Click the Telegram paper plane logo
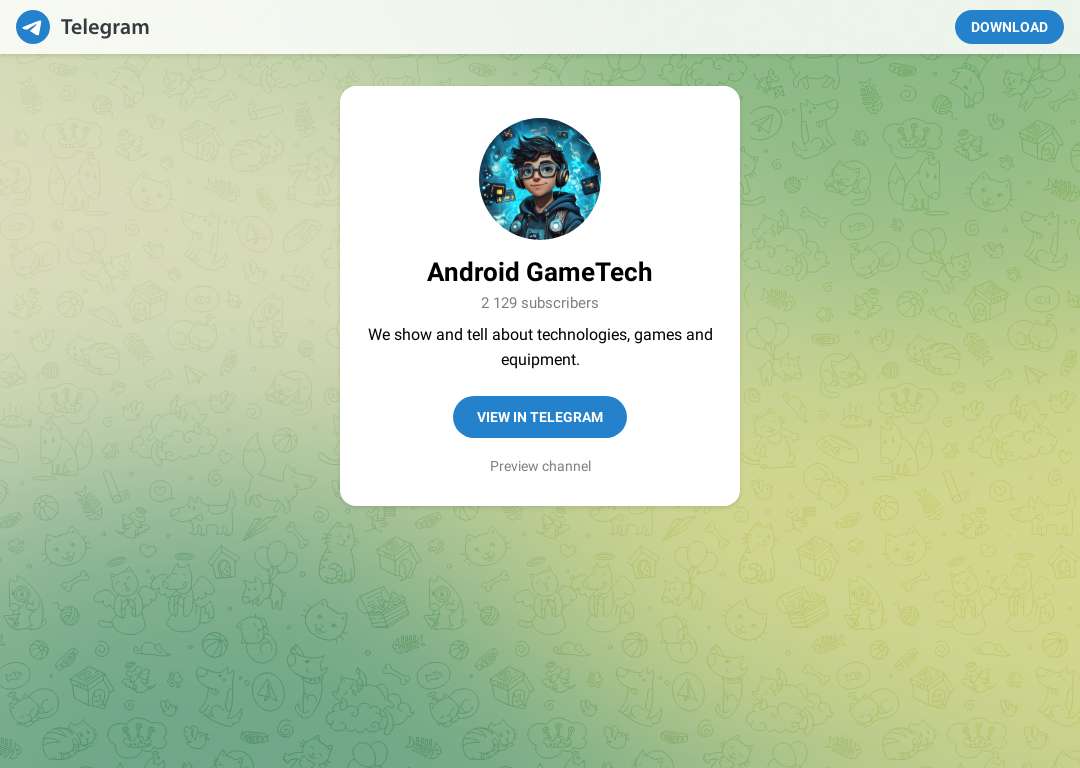 point(33,27)
